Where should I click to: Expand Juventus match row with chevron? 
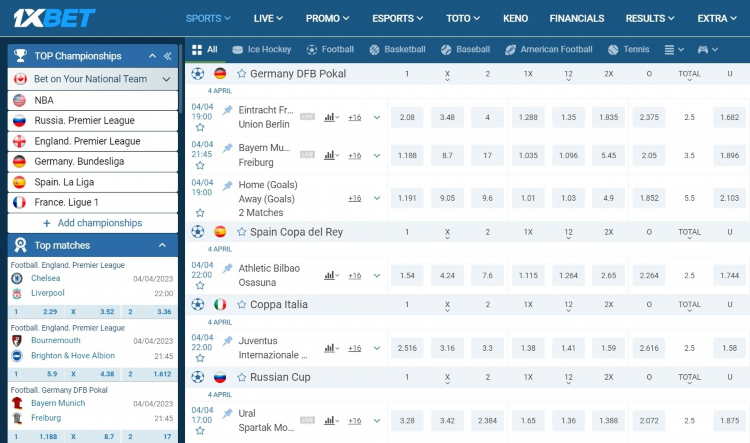tap(377, 348)
